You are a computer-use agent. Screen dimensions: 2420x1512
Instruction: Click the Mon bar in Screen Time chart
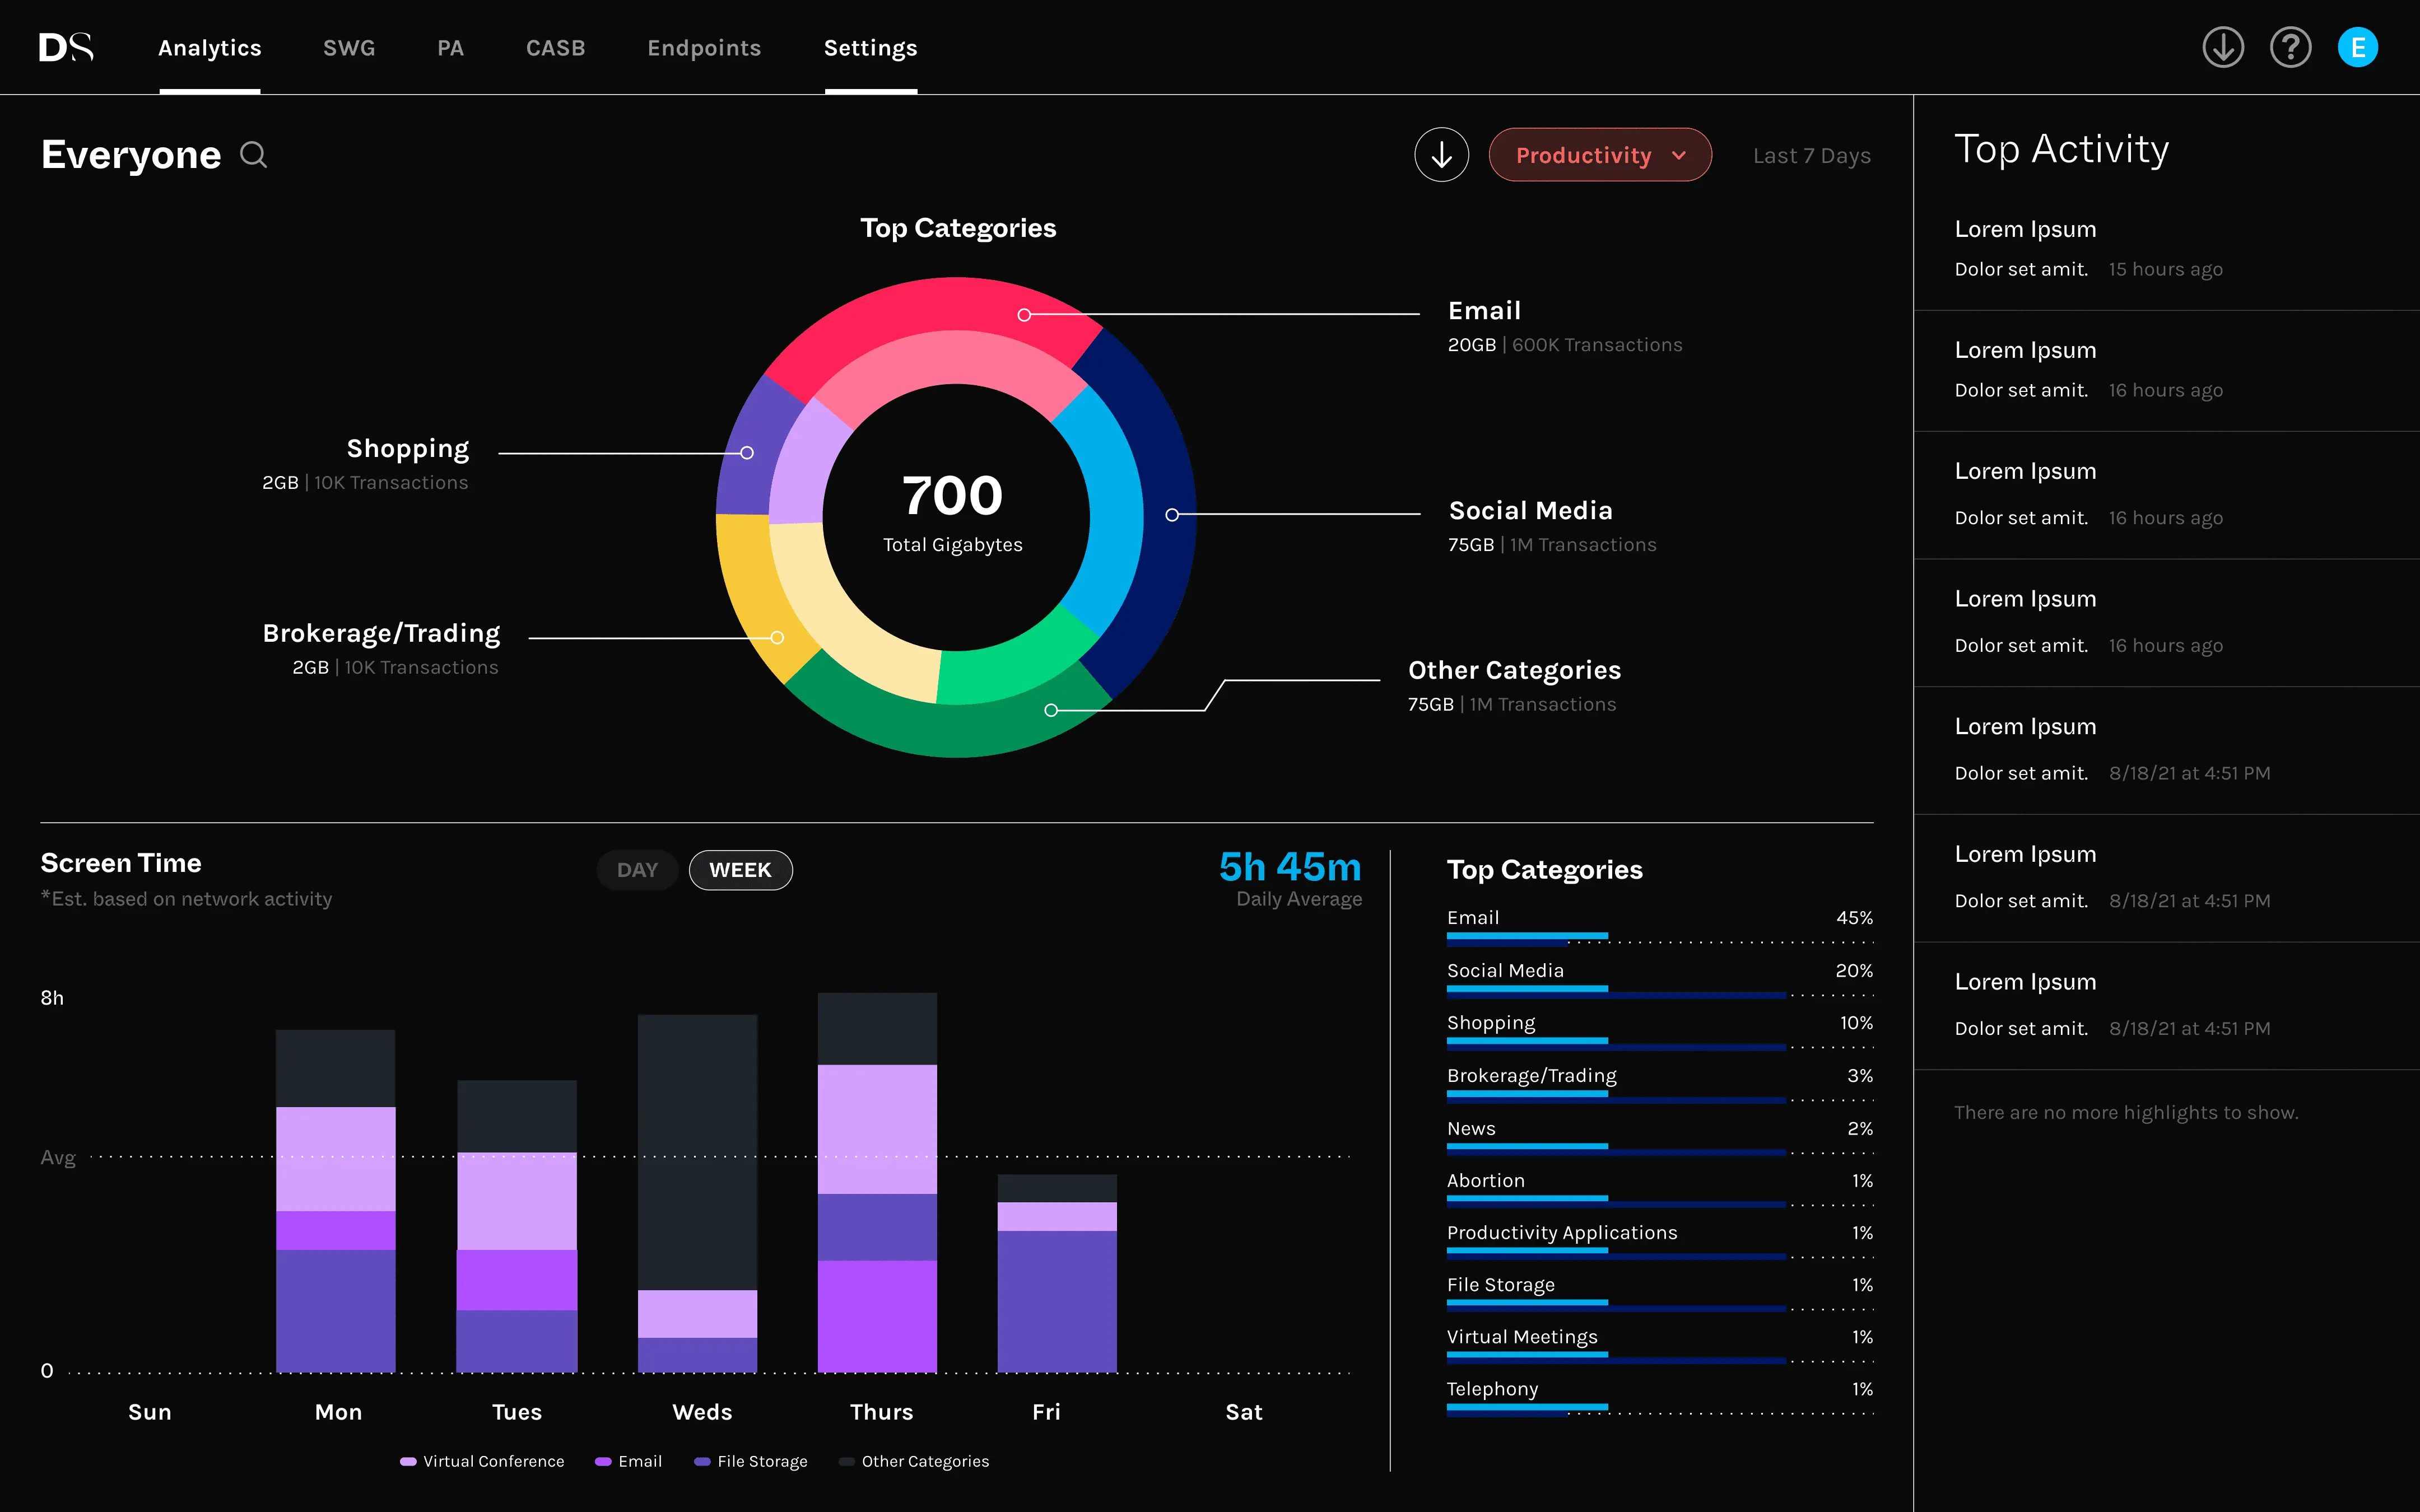click(336, 1200)
